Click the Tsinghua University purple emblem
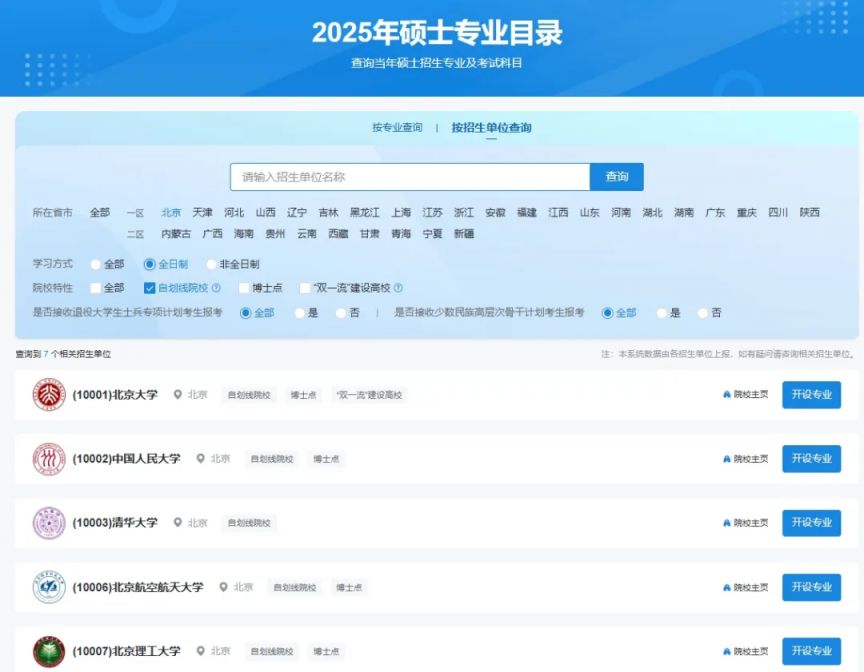 (x=49, y=523)
